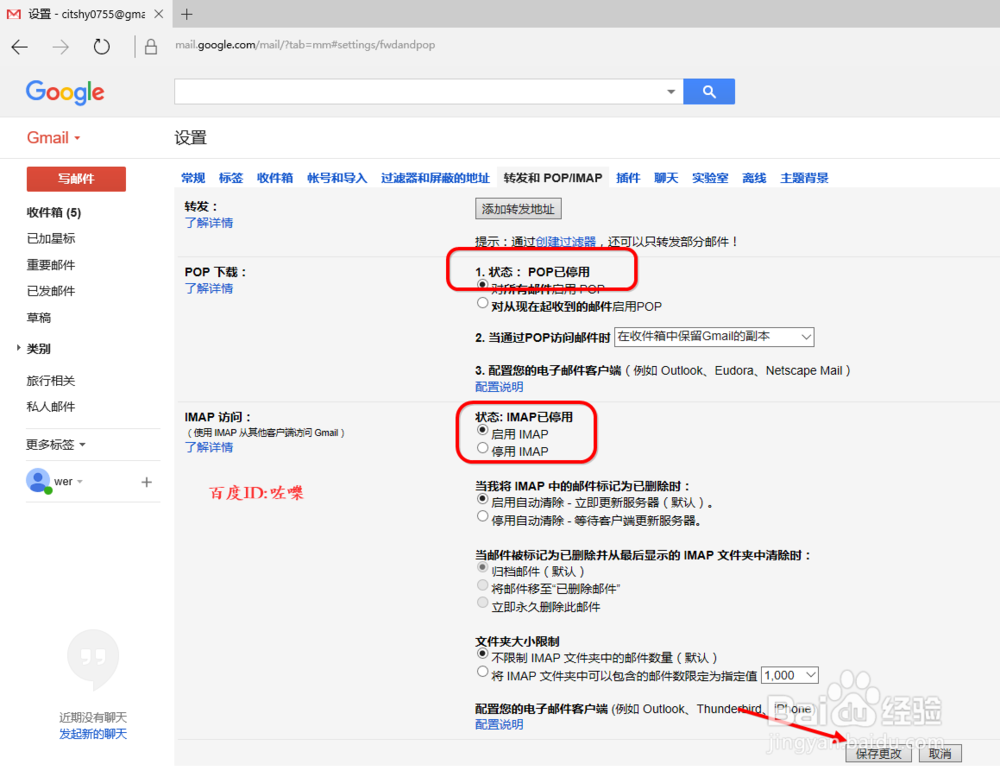Image resolution: width=1000 pixels, height=777 pixels.
Task: Click the hangouts quote bubble icon
Action: (93, 658)
